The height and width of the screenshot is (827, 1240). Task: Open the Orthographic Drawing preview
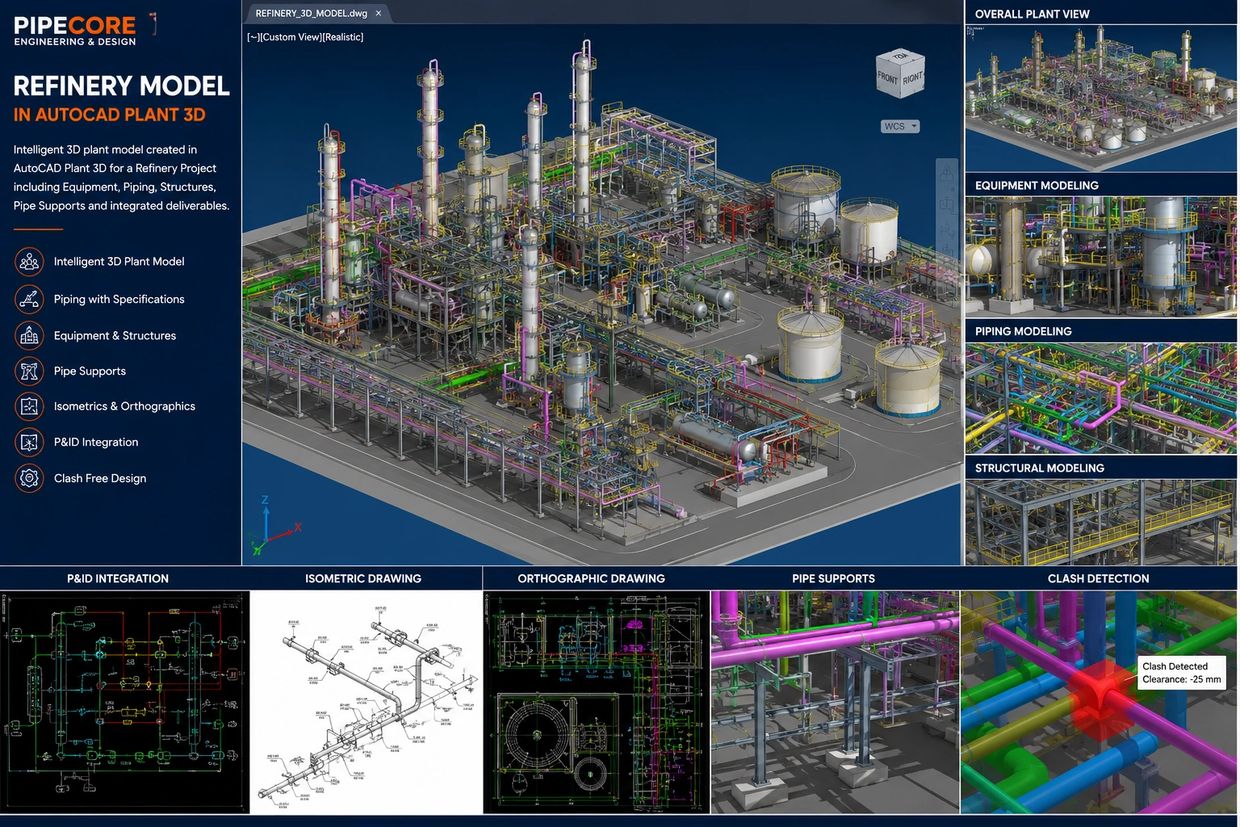[x=597, y=701]
